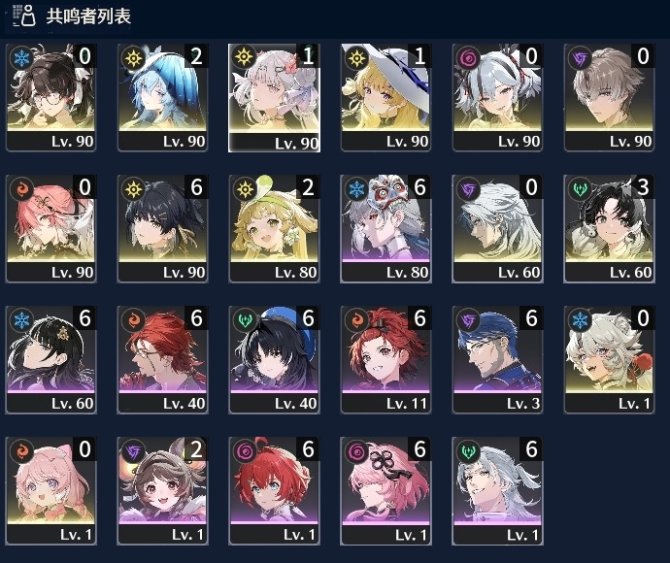The image size is (670, 563).
Task: Click the havoc element icon on silver-haired Lv. 90 card
Action: [468, 58]
